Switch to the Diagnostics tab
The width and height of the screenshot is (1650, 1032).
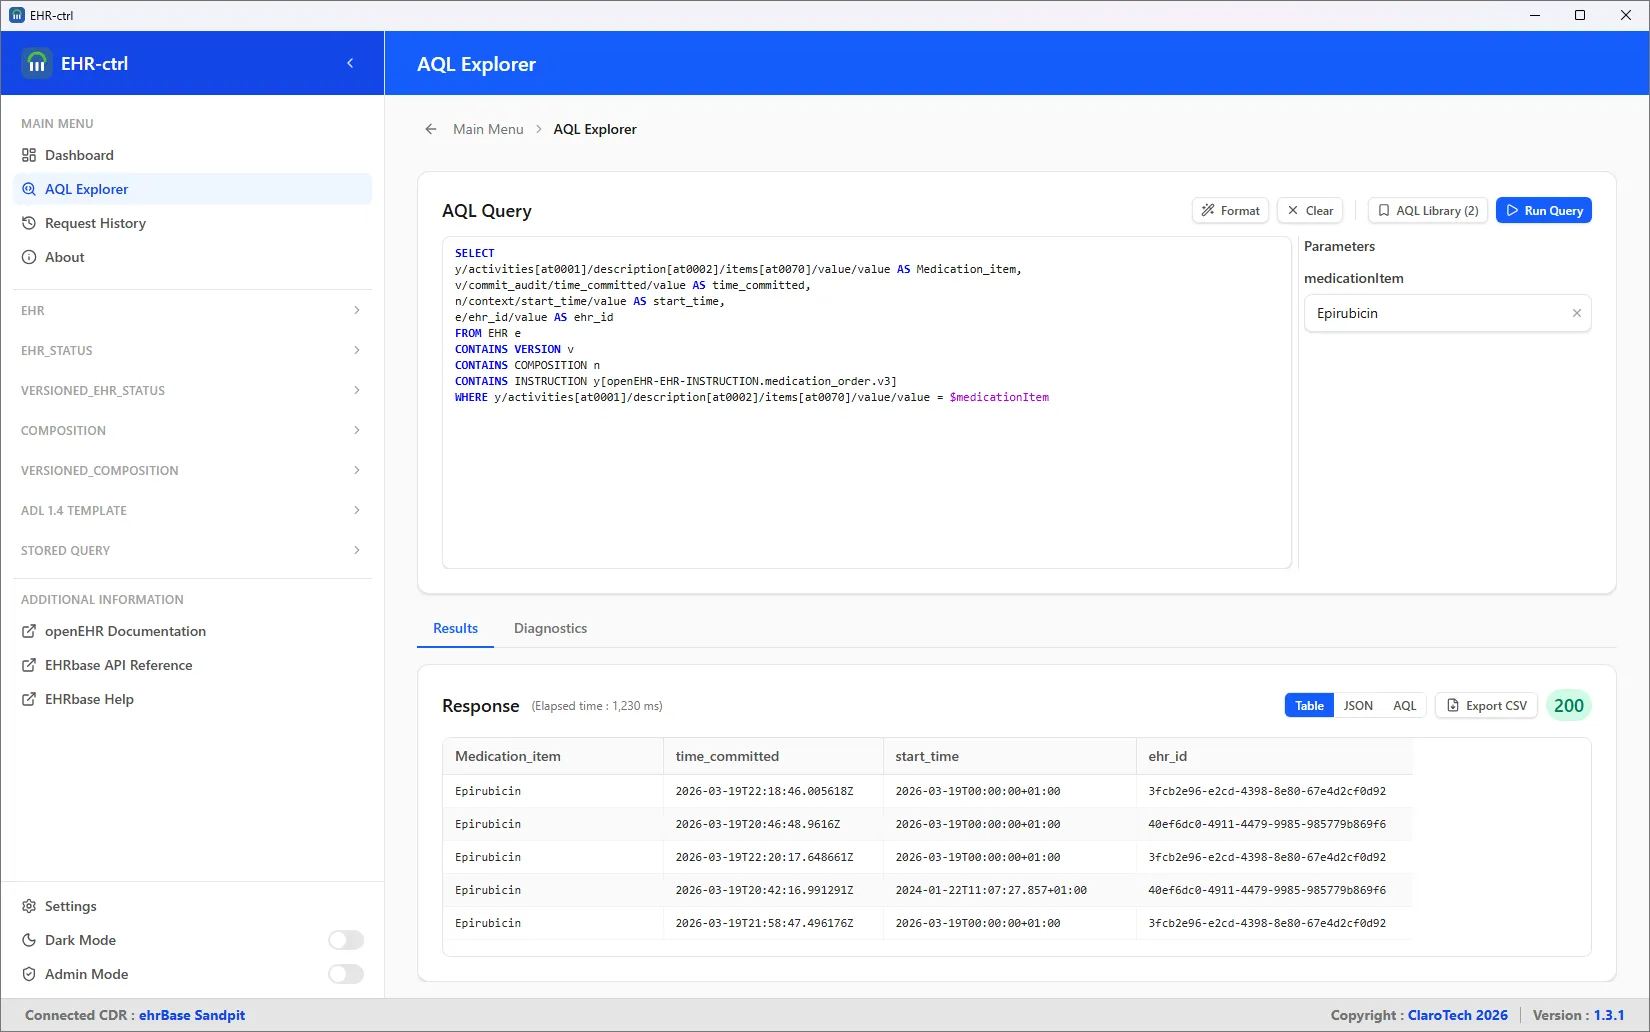[550, 628]
